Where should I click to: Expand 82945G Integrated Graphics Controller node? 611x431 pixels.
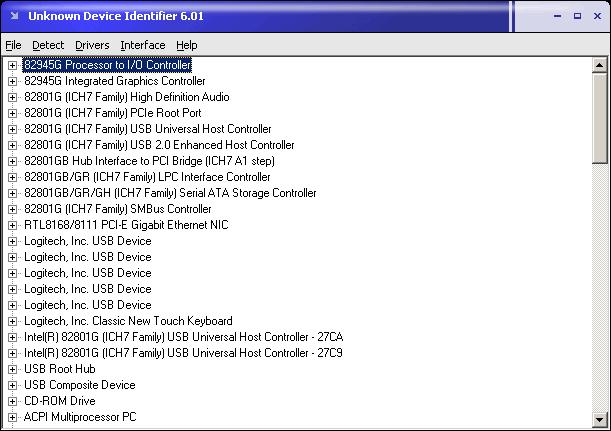click(x=12, y=81)
